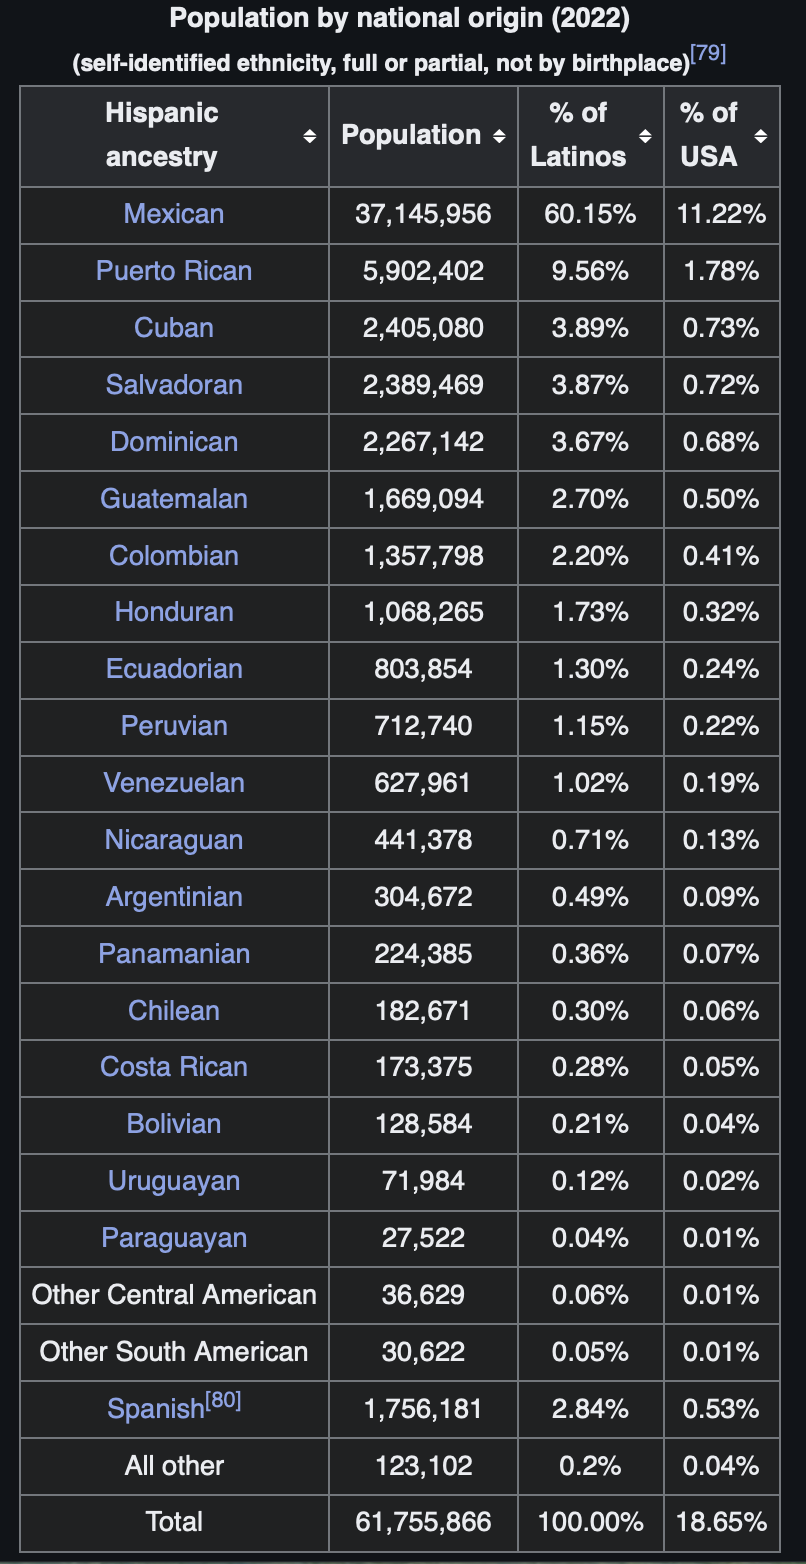
Task: Open the Mexican ancestry link
Action: click(x=174, y=214)
